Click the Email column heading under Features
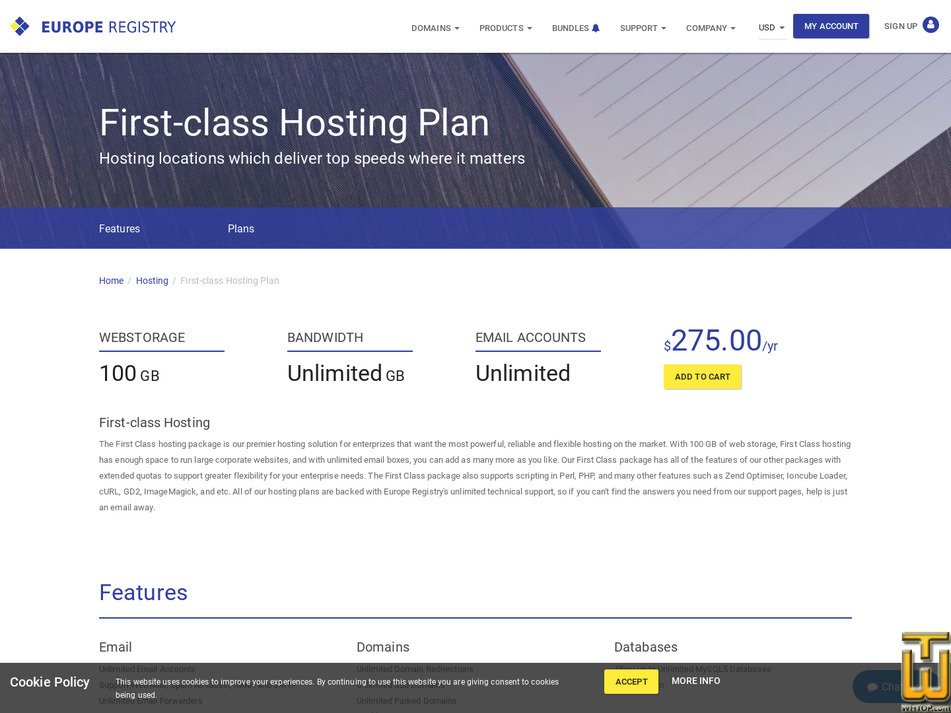The image size is (951, 713). click(x=115, y=647)
